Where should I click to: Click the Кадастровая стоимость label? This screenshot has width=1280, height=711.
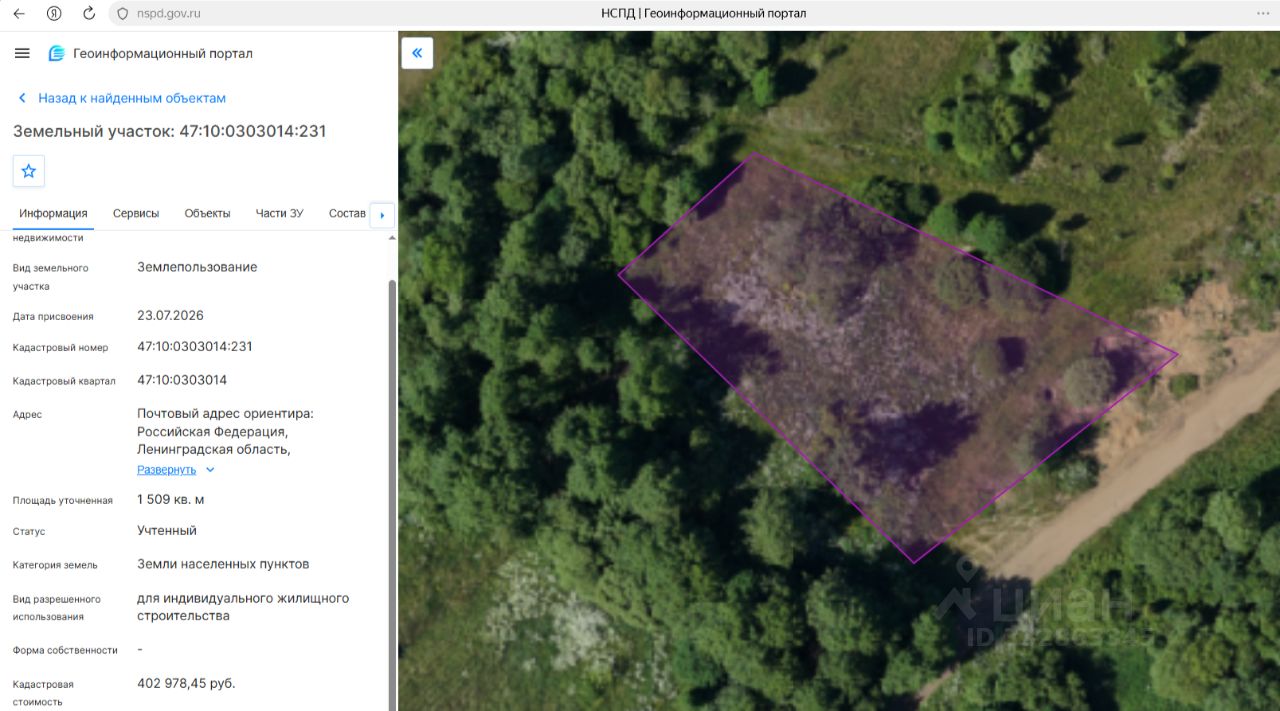click(43, 693)
